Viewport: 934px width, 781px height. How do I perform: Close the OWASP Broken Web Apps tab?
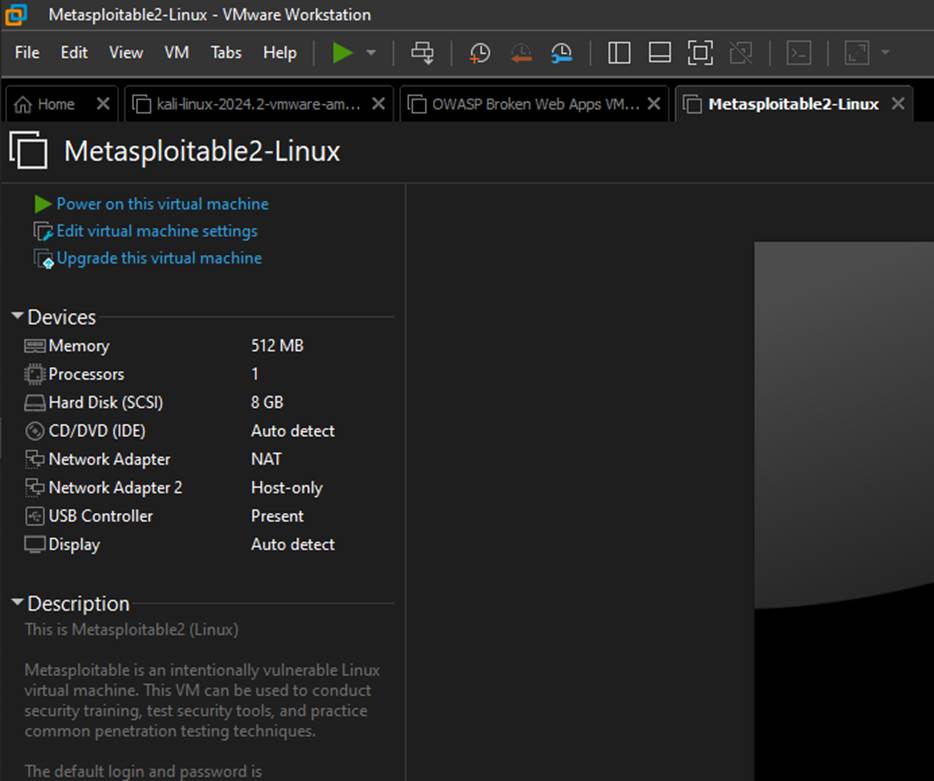pos(653,104)
